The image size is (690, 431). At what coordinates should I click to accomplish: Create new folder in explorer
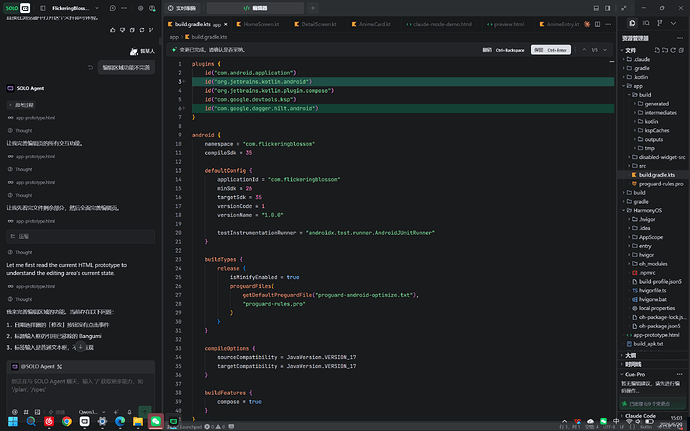(665, 50)
